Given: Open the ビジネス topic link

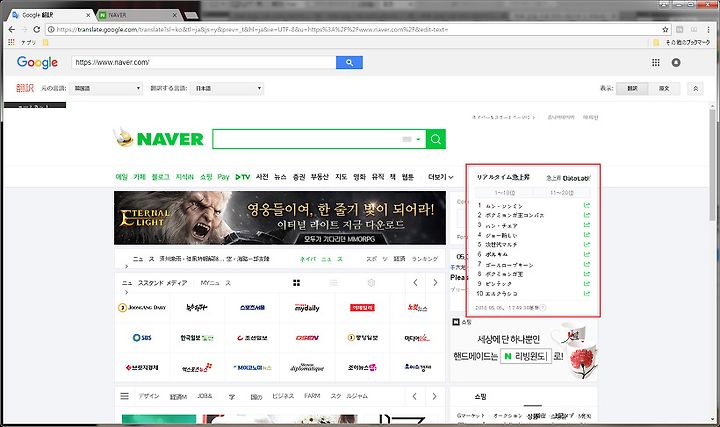Looking at the screenshot, I should pos(283,396).
